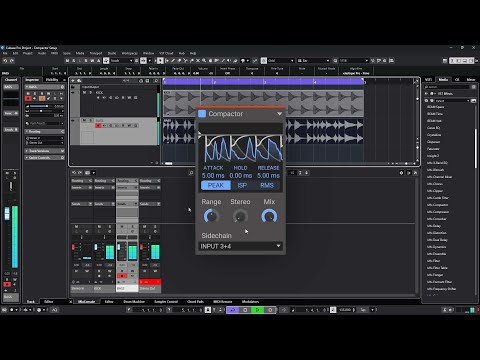Toggle the global Solo (S) state button
This screenshot has width=480, height=360.
[74, 61]
